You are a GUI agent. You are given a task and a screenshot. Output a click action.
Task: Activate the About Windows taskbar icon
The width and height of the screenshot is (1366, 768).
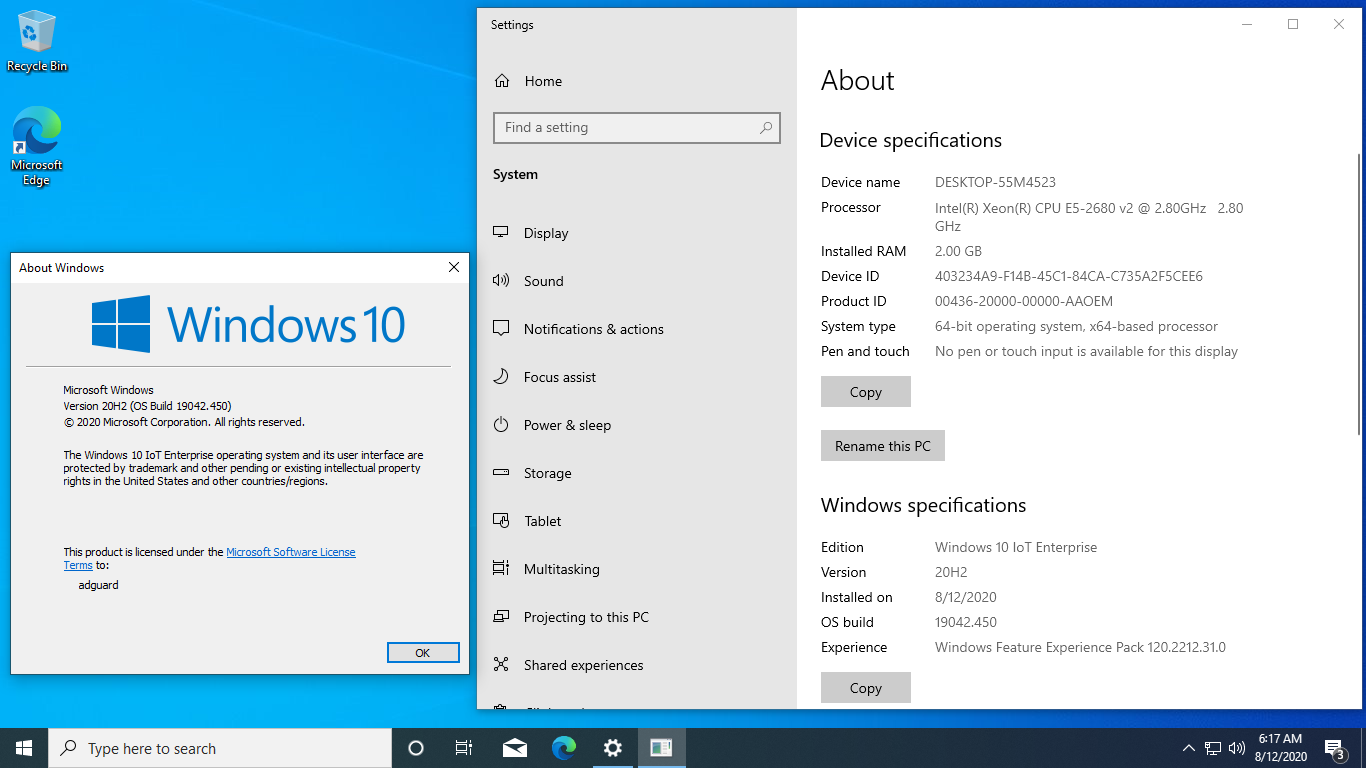coord(661,748)
